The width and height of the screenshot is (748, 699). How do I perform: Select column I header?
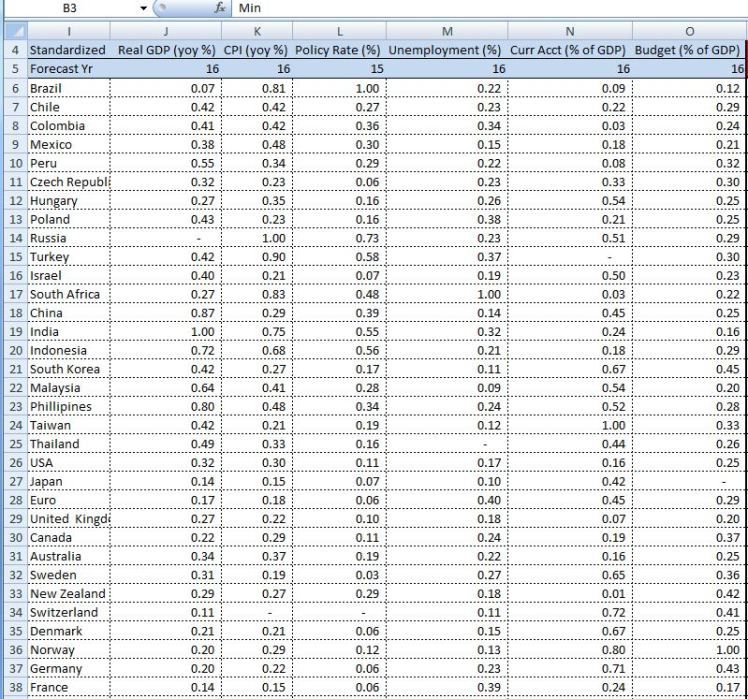tap(66, 31)
